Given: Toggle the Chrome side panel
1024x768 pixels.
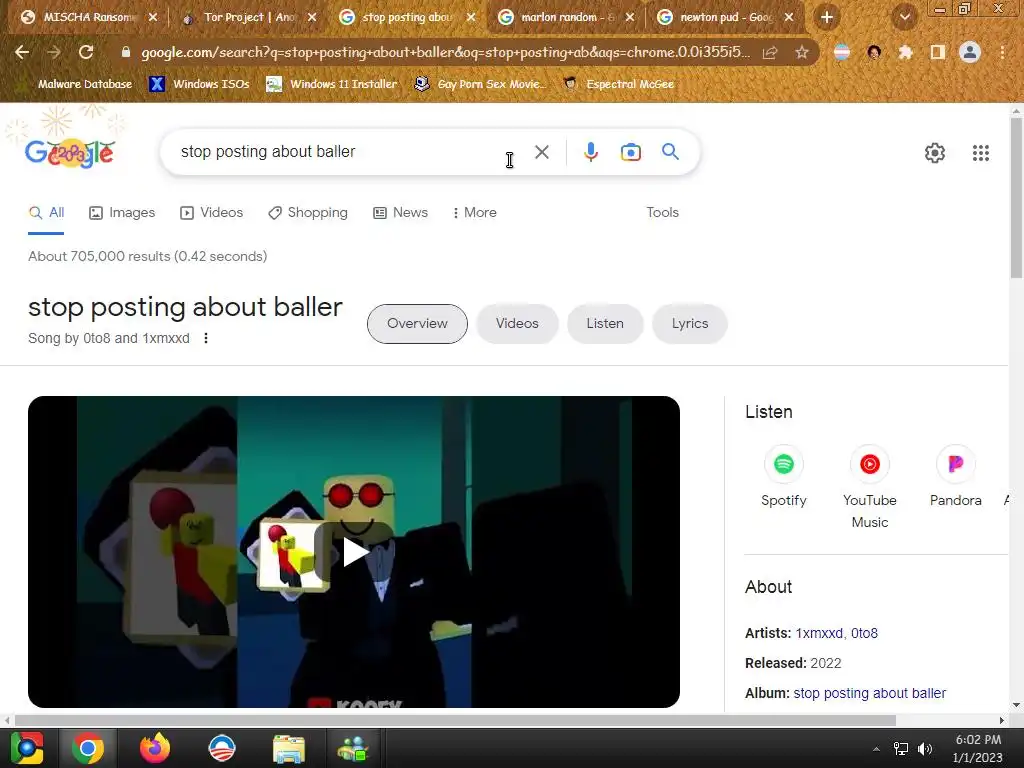Looking at the screenshot, I should tap(937, 52).
